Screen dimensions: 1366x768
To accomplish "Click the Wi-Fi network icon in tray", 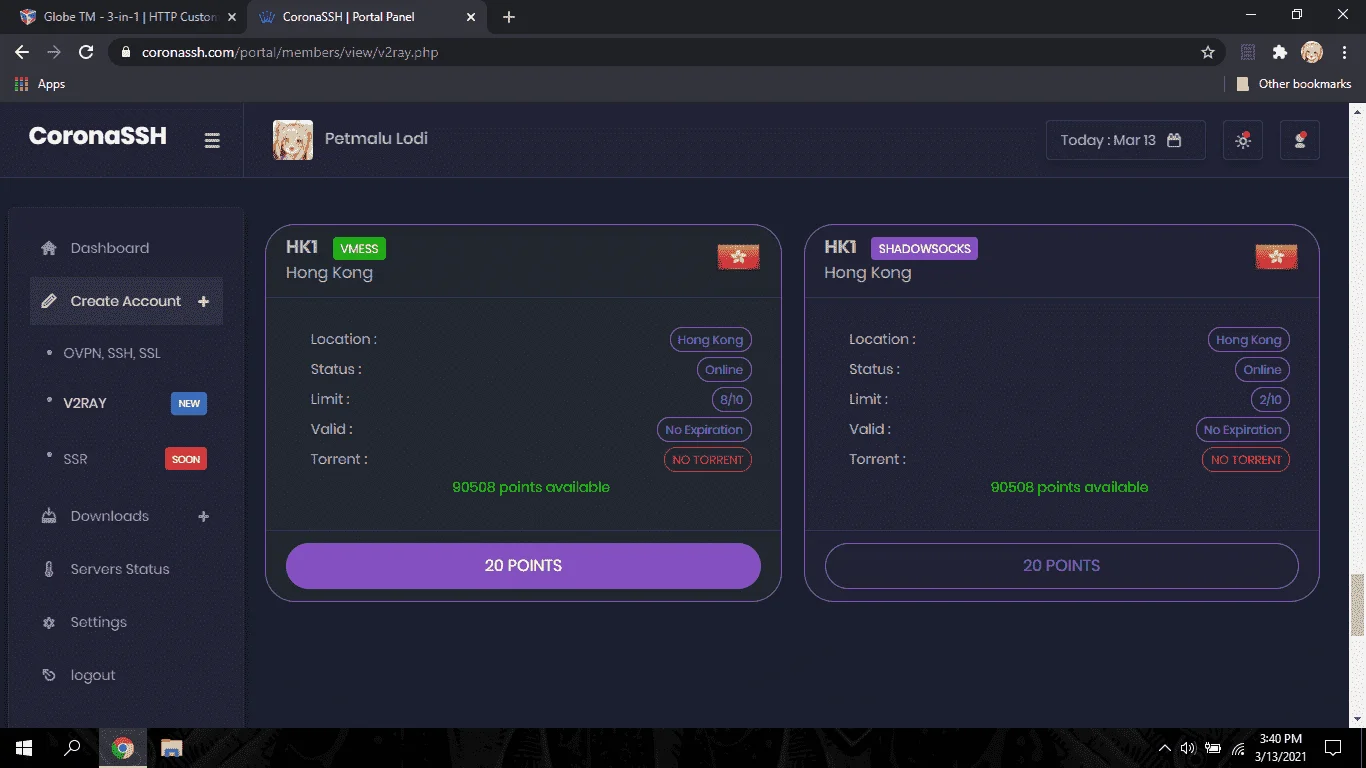I will pos(1238,748).
